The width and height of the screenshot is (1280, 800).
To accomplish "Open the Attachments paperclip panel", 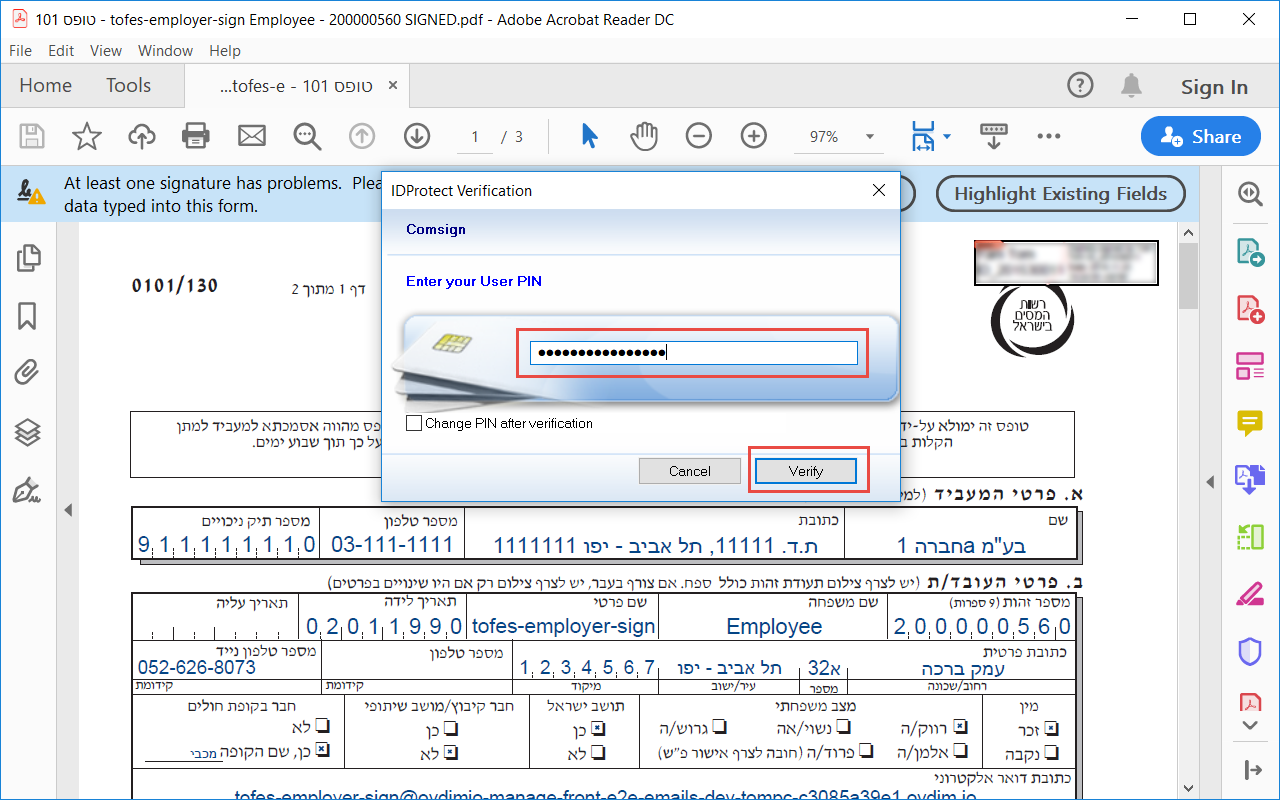I will click(x=27, y=374).
